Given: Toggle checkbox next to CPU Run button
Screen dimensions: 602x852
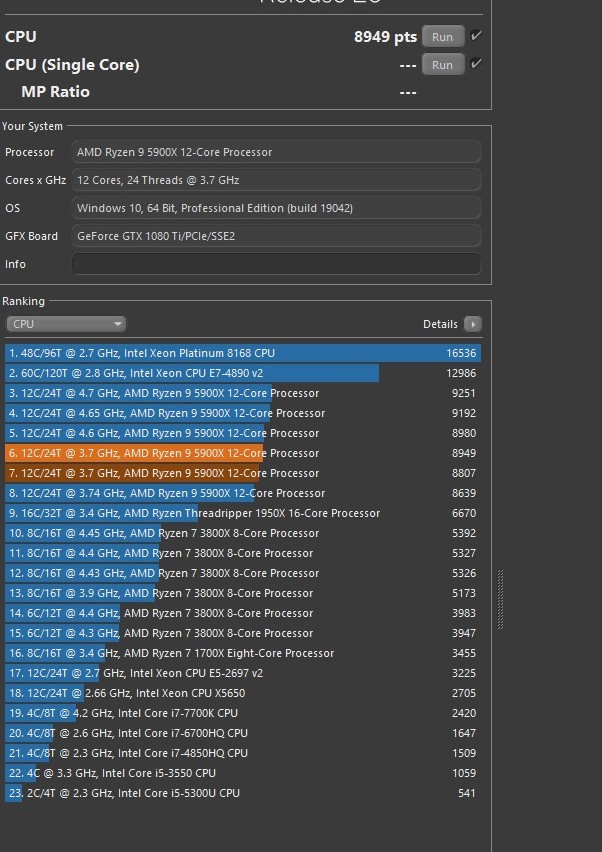Looking at the screenshot, I should pyautogui.click(x=476, y=36).
